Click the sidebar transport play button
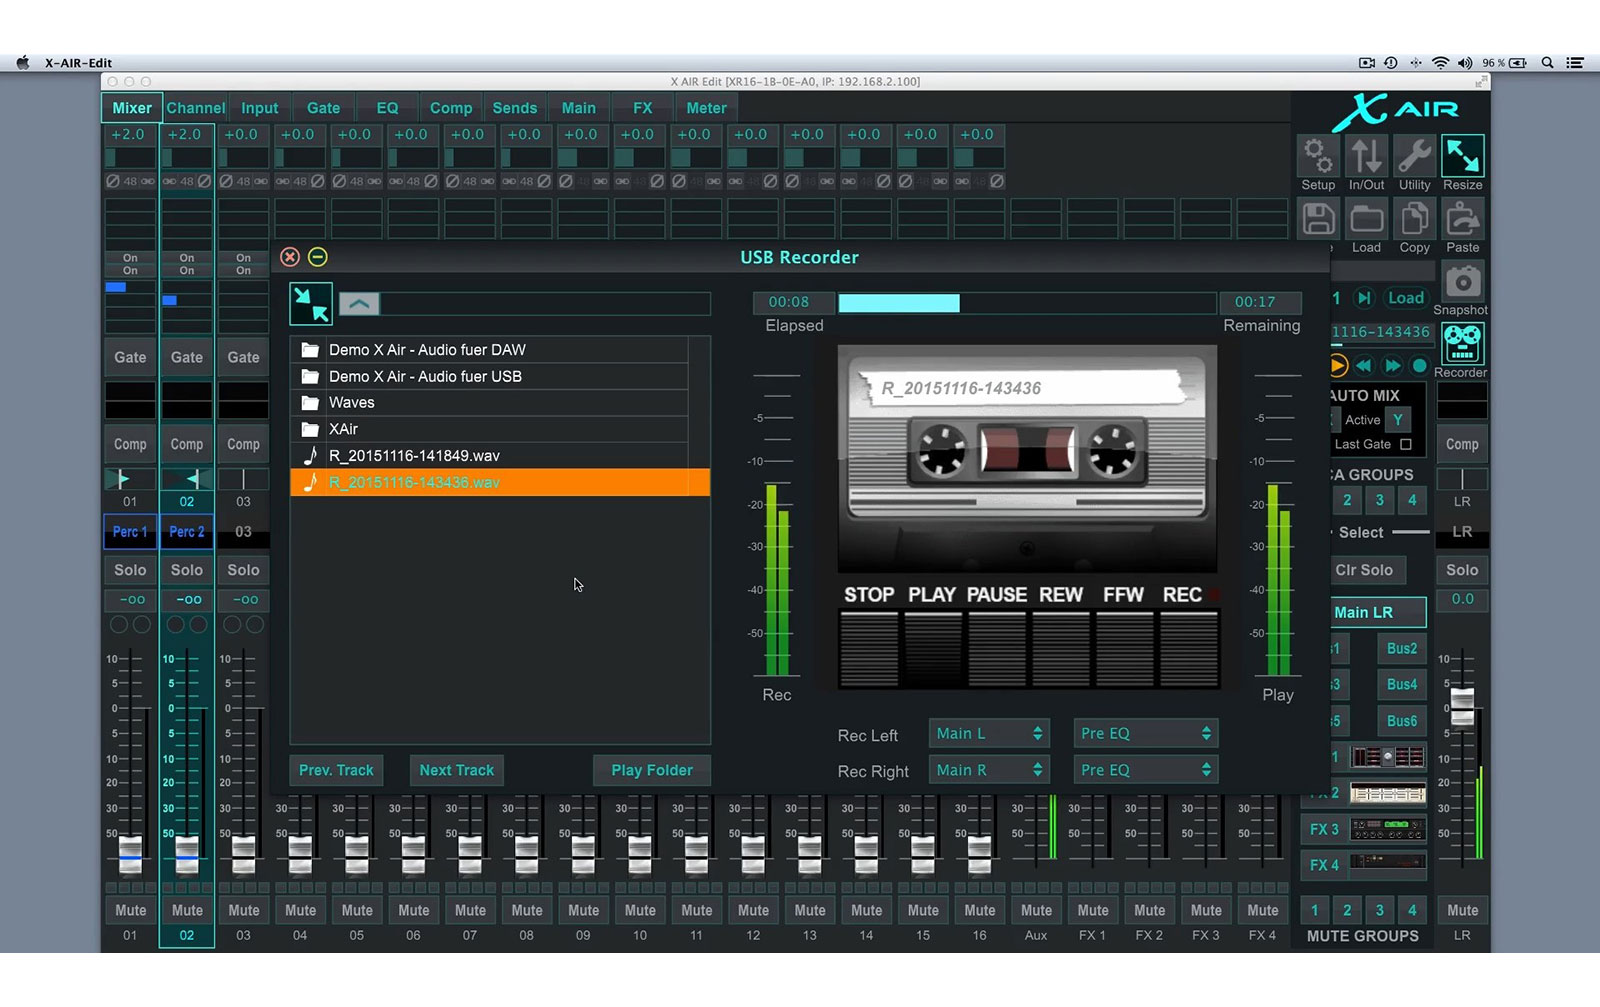Image resolution: width=1600 pixels, height=1007 pixels. click(1338, 365)
